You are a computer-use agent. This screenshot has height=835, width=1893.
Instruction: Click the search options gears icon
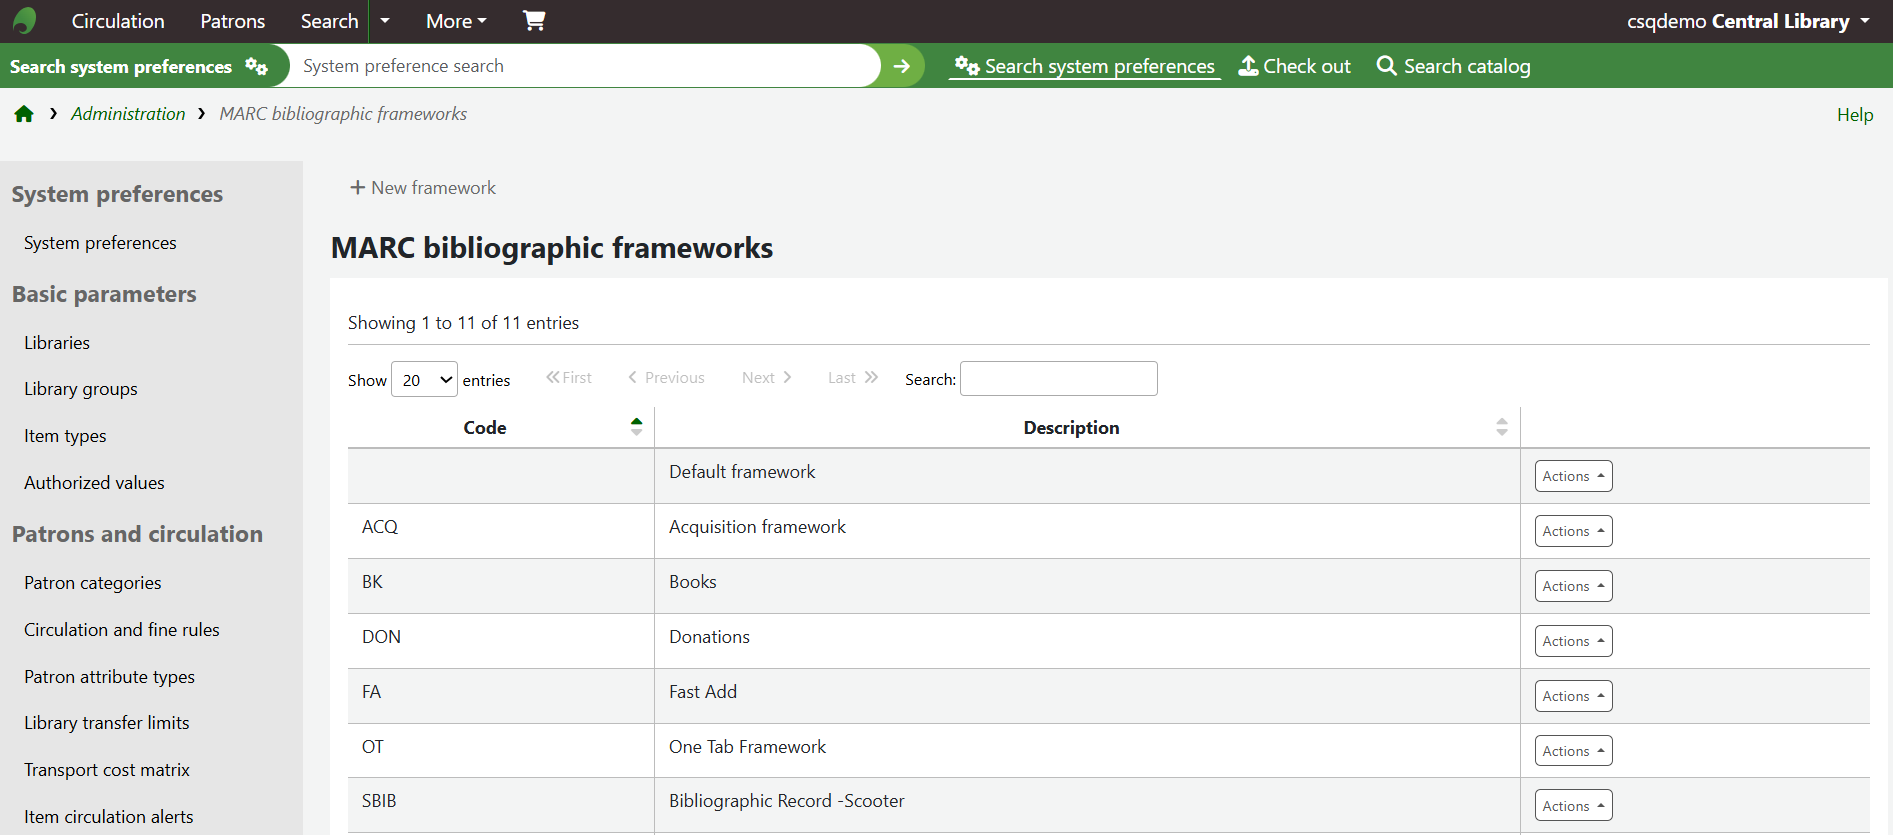pyautogui.click(x=257, y=66)
